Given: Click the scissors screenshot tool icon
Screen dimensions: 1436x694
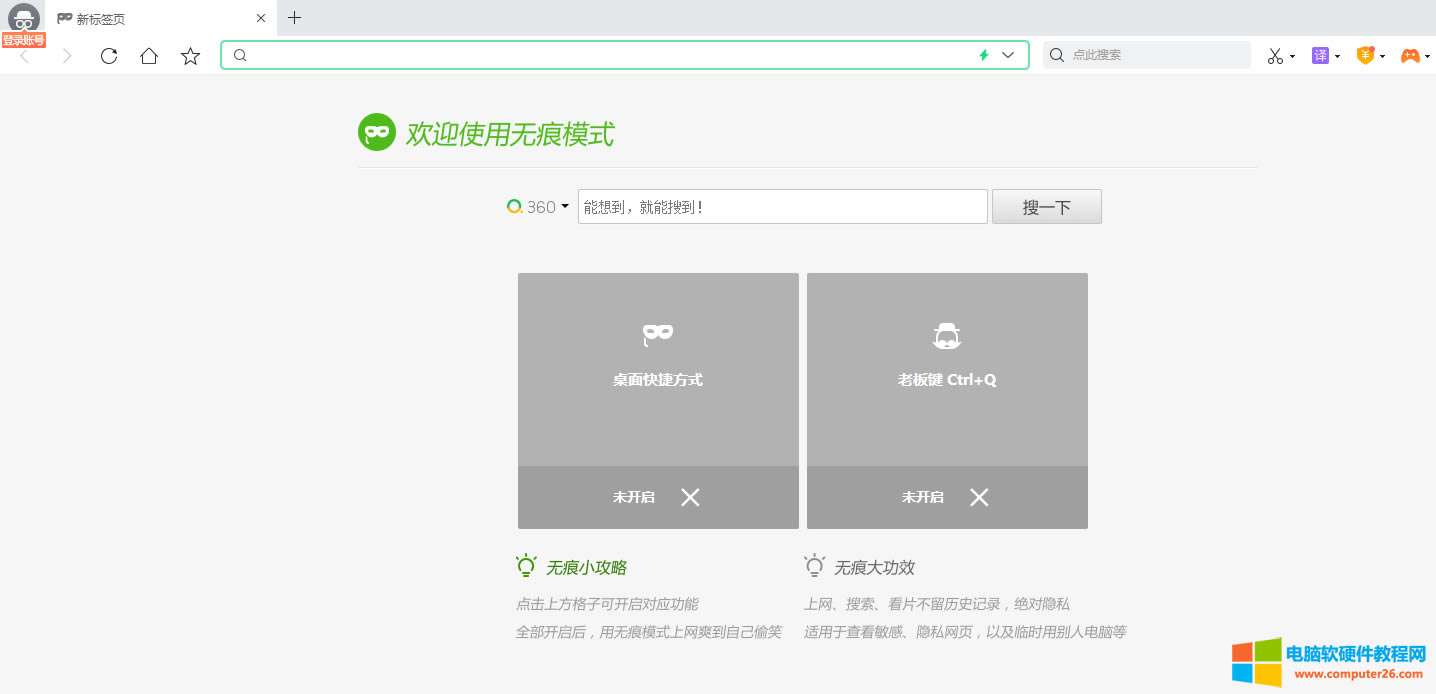Looking at the screenshot, I should point(1274,56).
